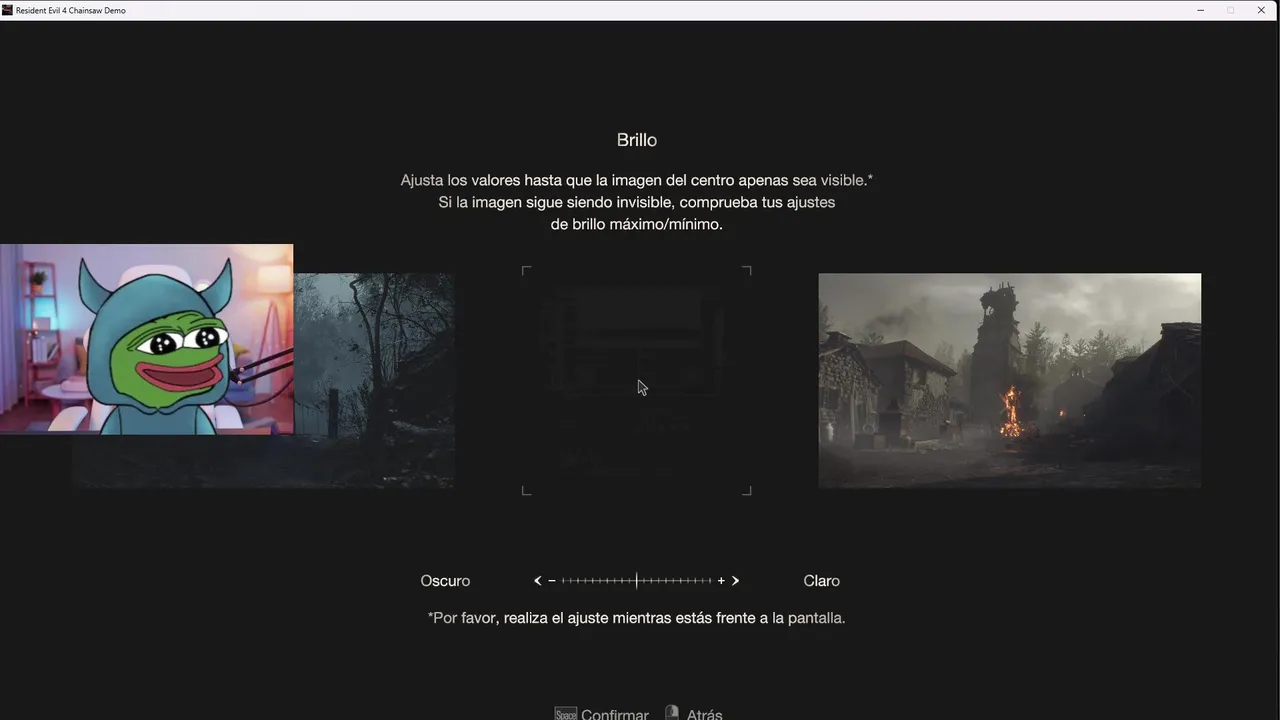
Task: Close the Resident Evil 4 window
Action: (1261, 10)
